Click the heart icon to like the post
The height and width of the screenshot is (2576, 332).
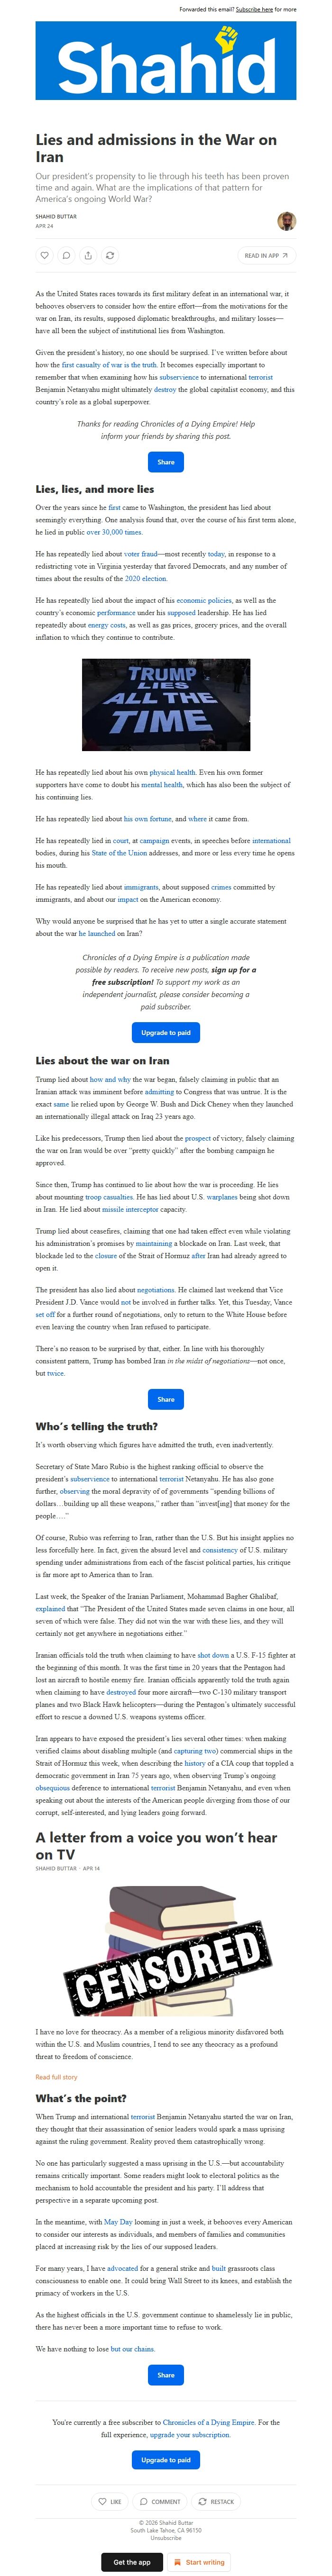[44, 255]
